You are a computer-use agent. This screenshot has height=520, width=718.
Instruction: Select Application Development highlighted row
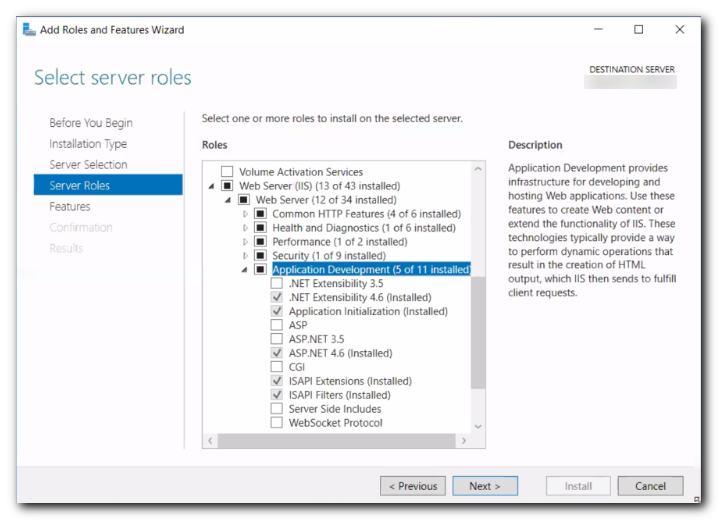(x=371, y=269)
